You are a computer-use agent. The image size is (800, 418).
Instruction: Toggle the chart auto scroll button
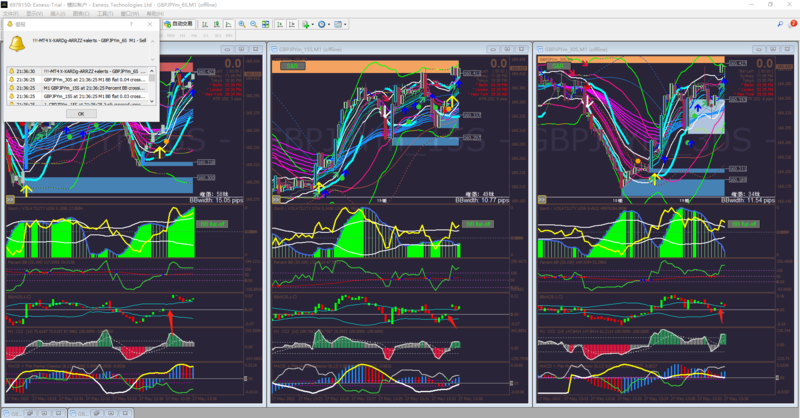point(280,24)
